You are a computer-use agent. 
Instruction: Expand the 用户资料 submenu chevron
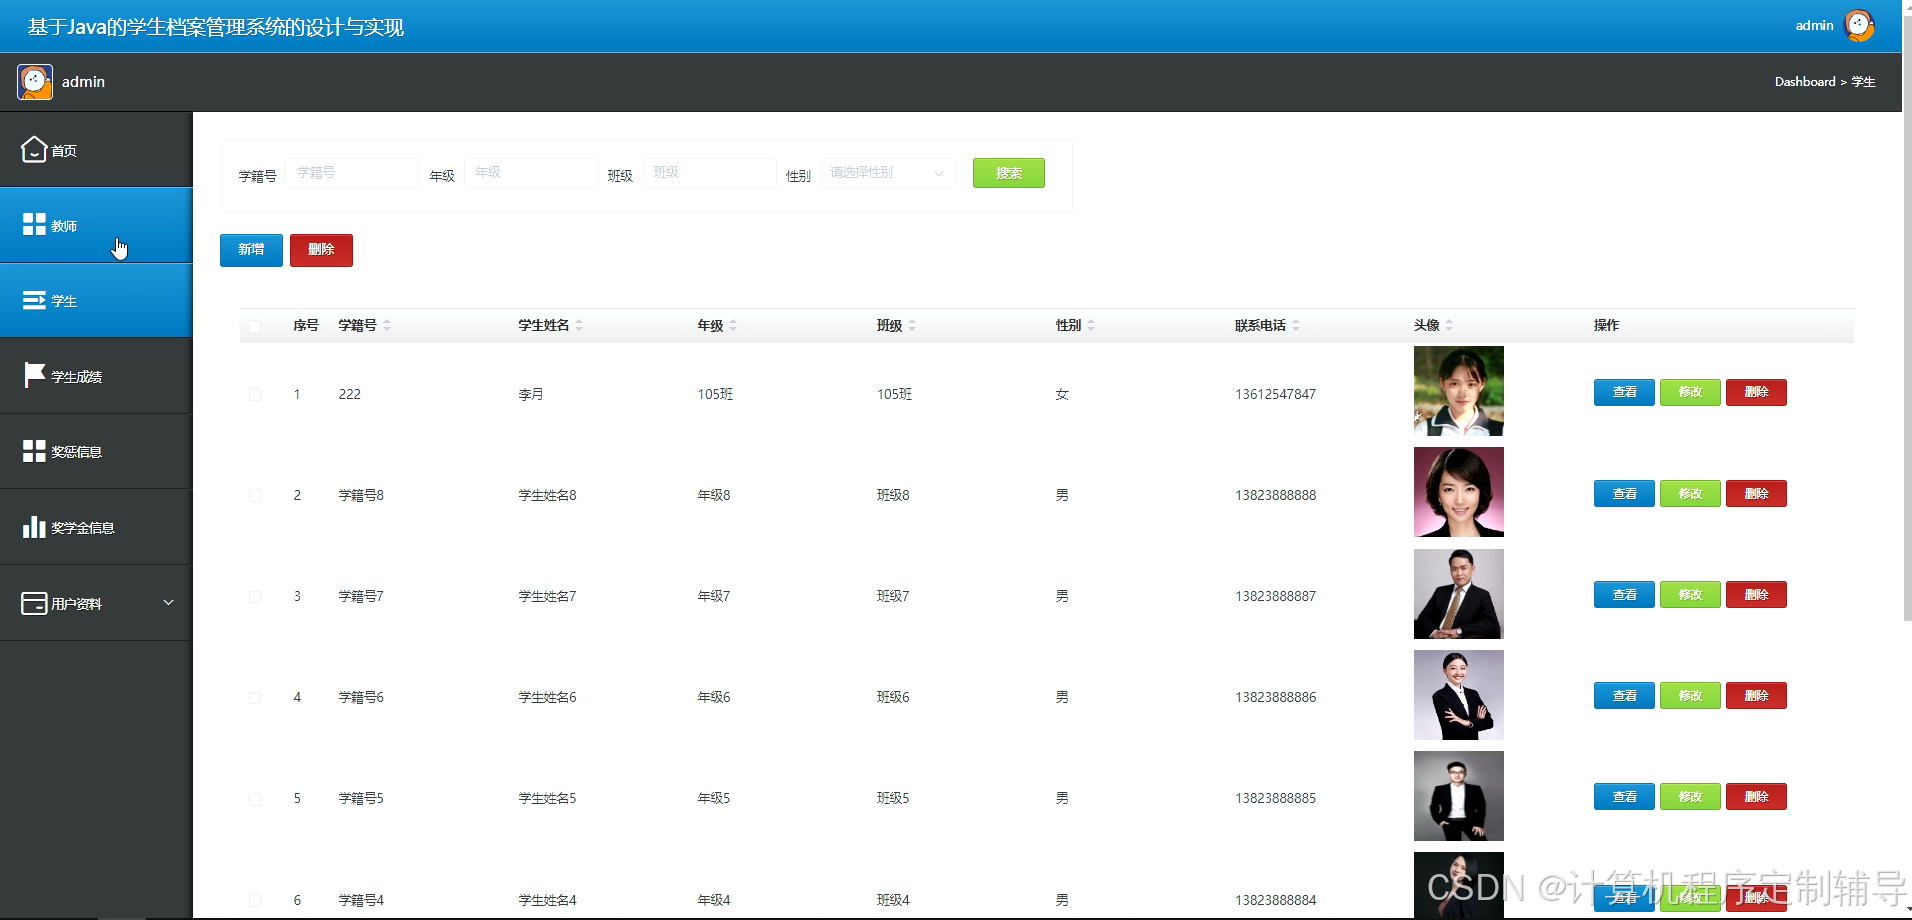coord(168,602)
